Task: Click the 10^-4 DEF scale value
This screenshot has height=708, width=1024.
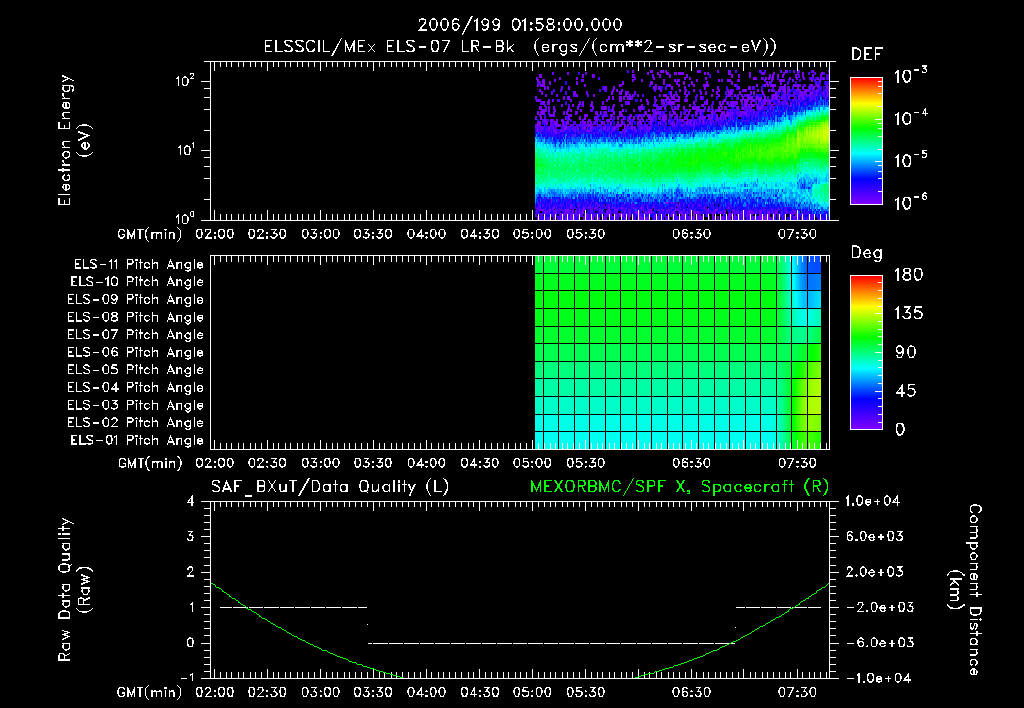Action: click(910, 118)
